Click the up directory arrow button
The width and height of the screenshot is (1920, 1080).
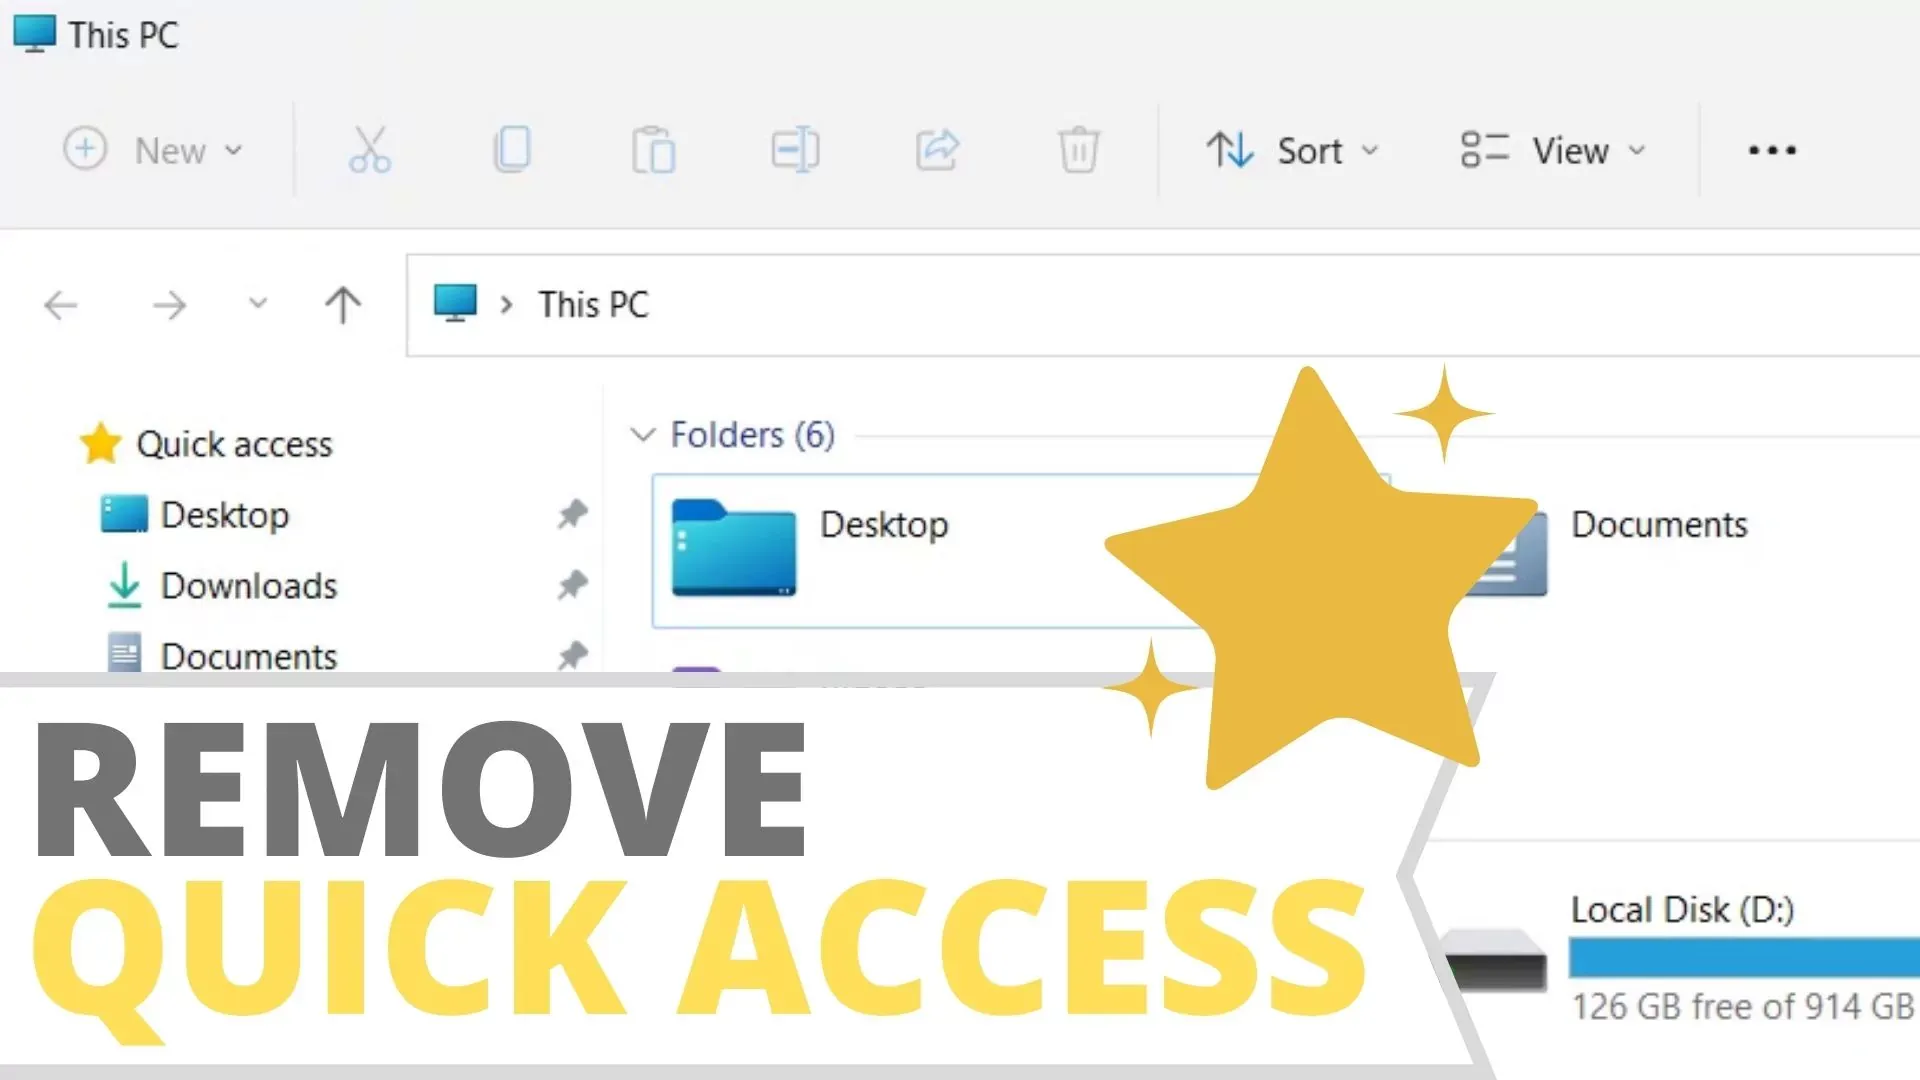point(343,303)
